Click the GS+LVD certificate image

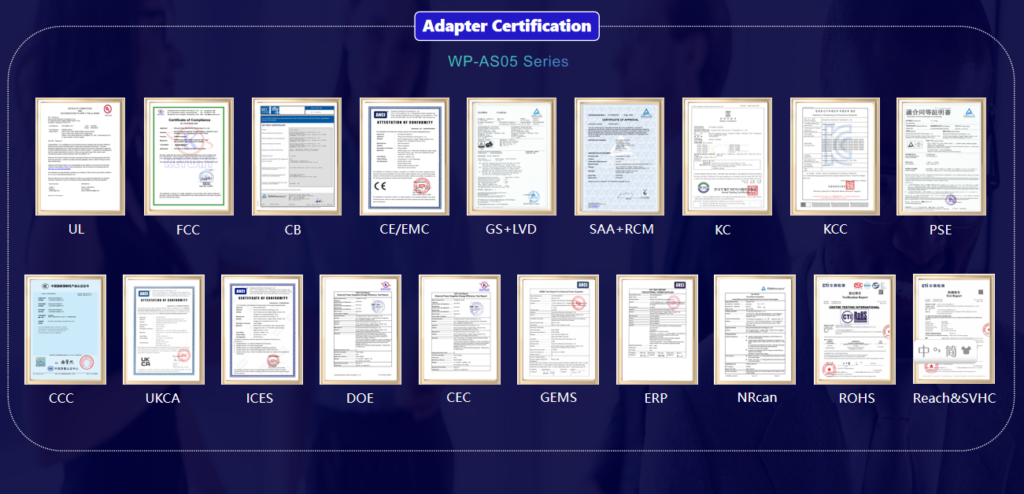pyautogui.click(x=511, y=156)
